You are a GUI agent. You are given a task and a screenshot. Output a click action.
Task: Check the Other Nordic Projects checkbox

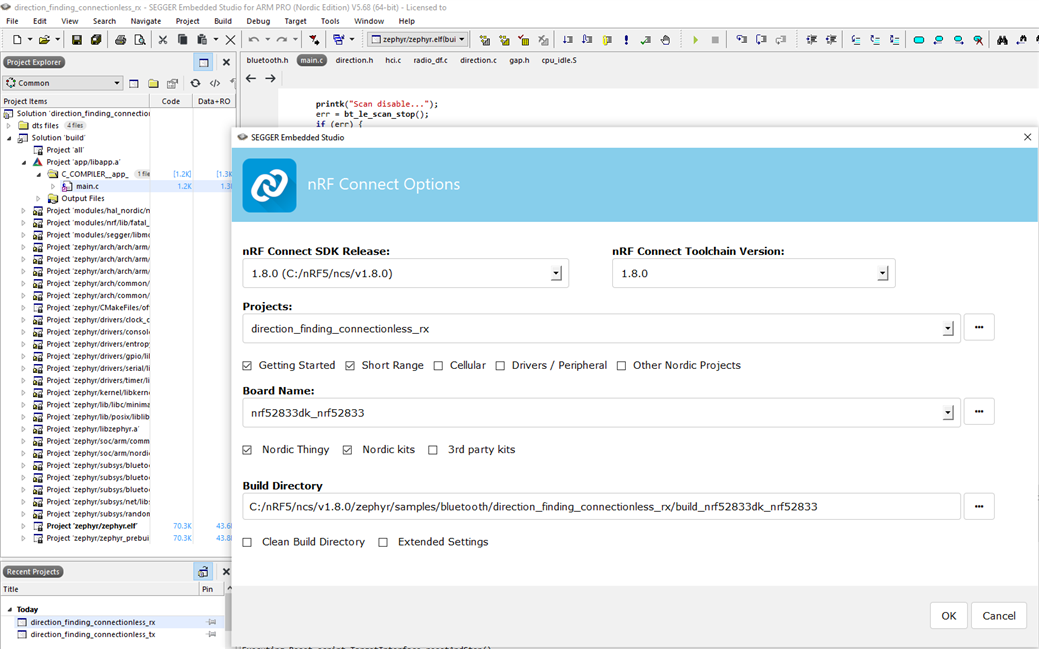click(621, 365)
